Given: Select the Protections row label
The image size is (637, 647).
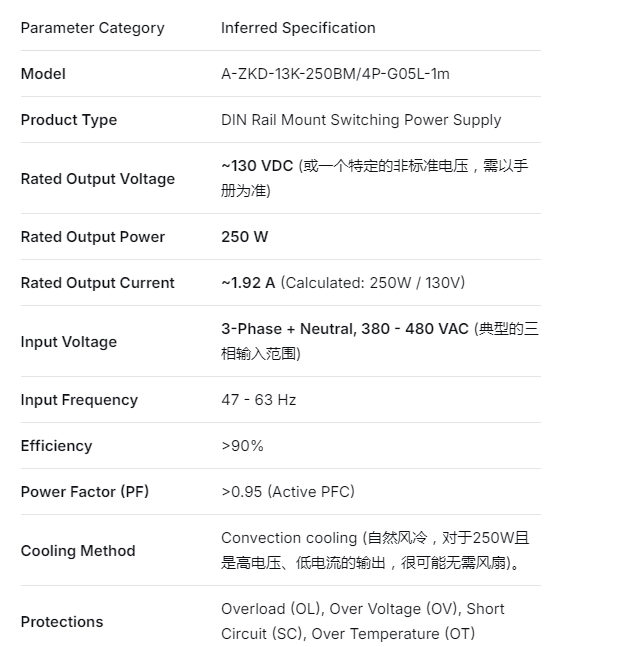Looking at the screenshot, I should [62, 622].
